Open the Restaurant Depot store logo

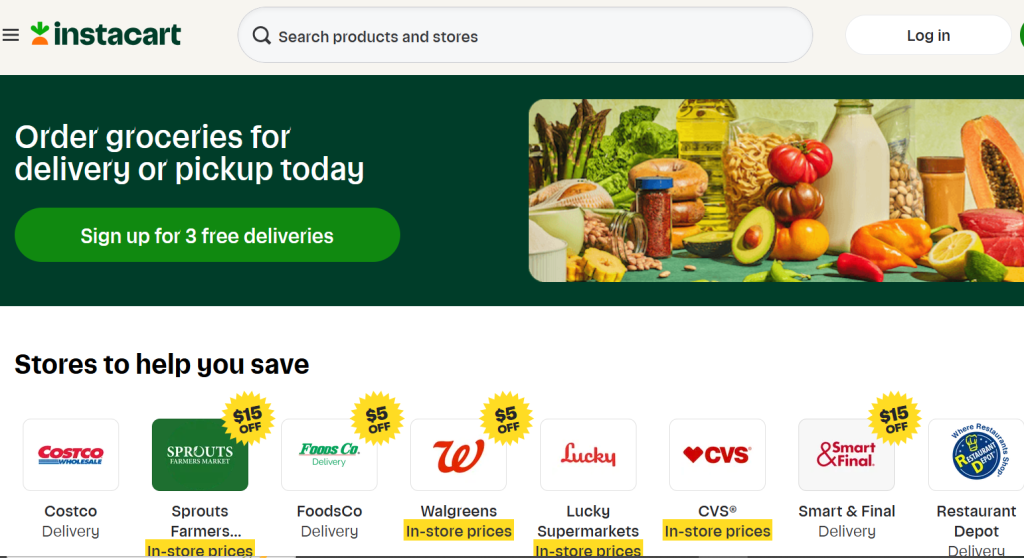[x=976, y=455]
